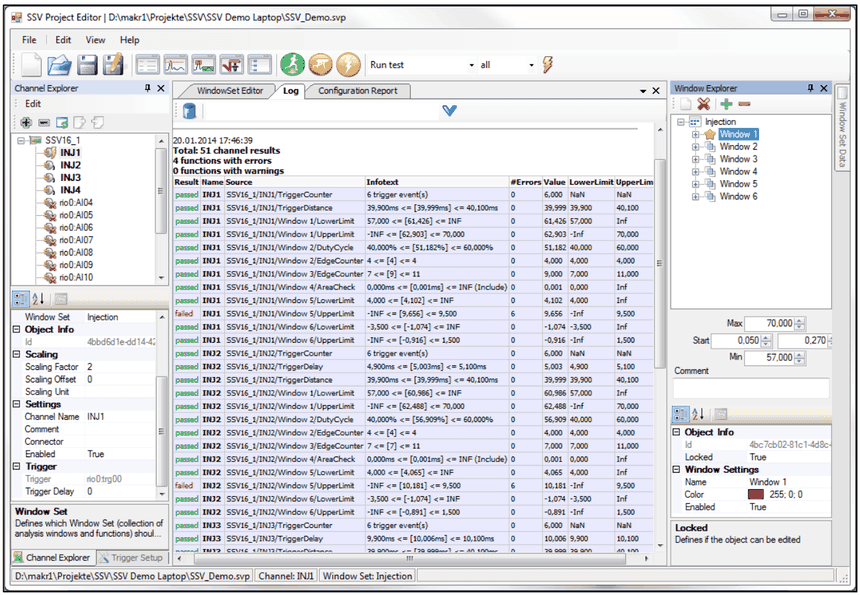860x595 pixels.
Task: Switch to the Trigger Setup bottom tab
Action: click(x=132, y=558)
